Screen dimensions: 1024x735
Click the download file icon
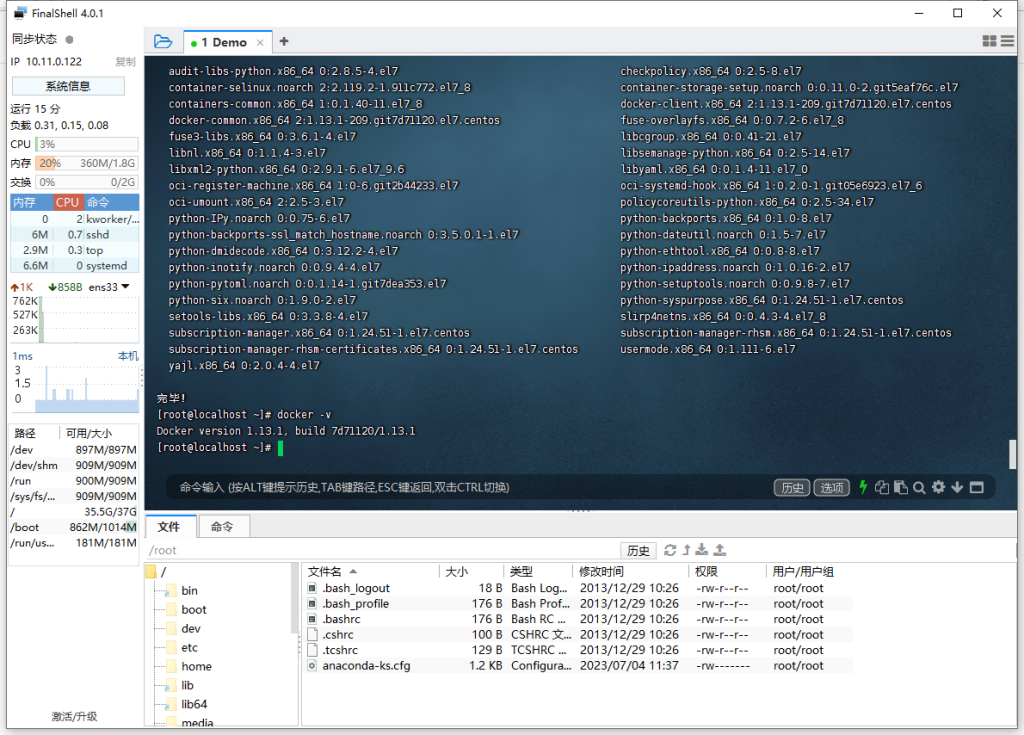tap(702, 550)
